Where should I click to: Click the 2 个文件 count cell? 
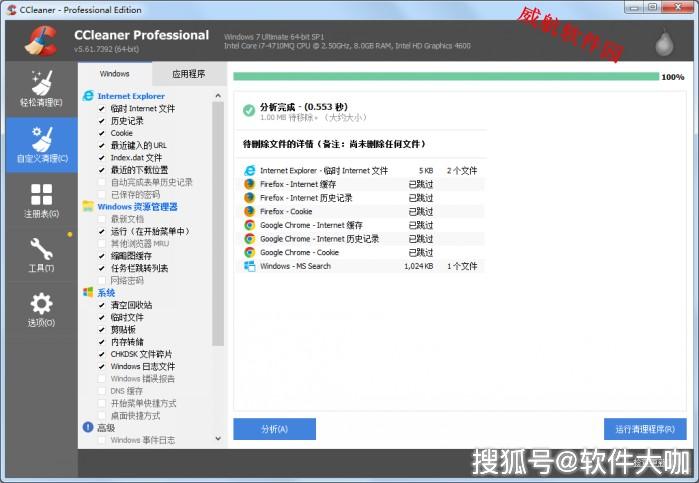[x=462, y=170]
